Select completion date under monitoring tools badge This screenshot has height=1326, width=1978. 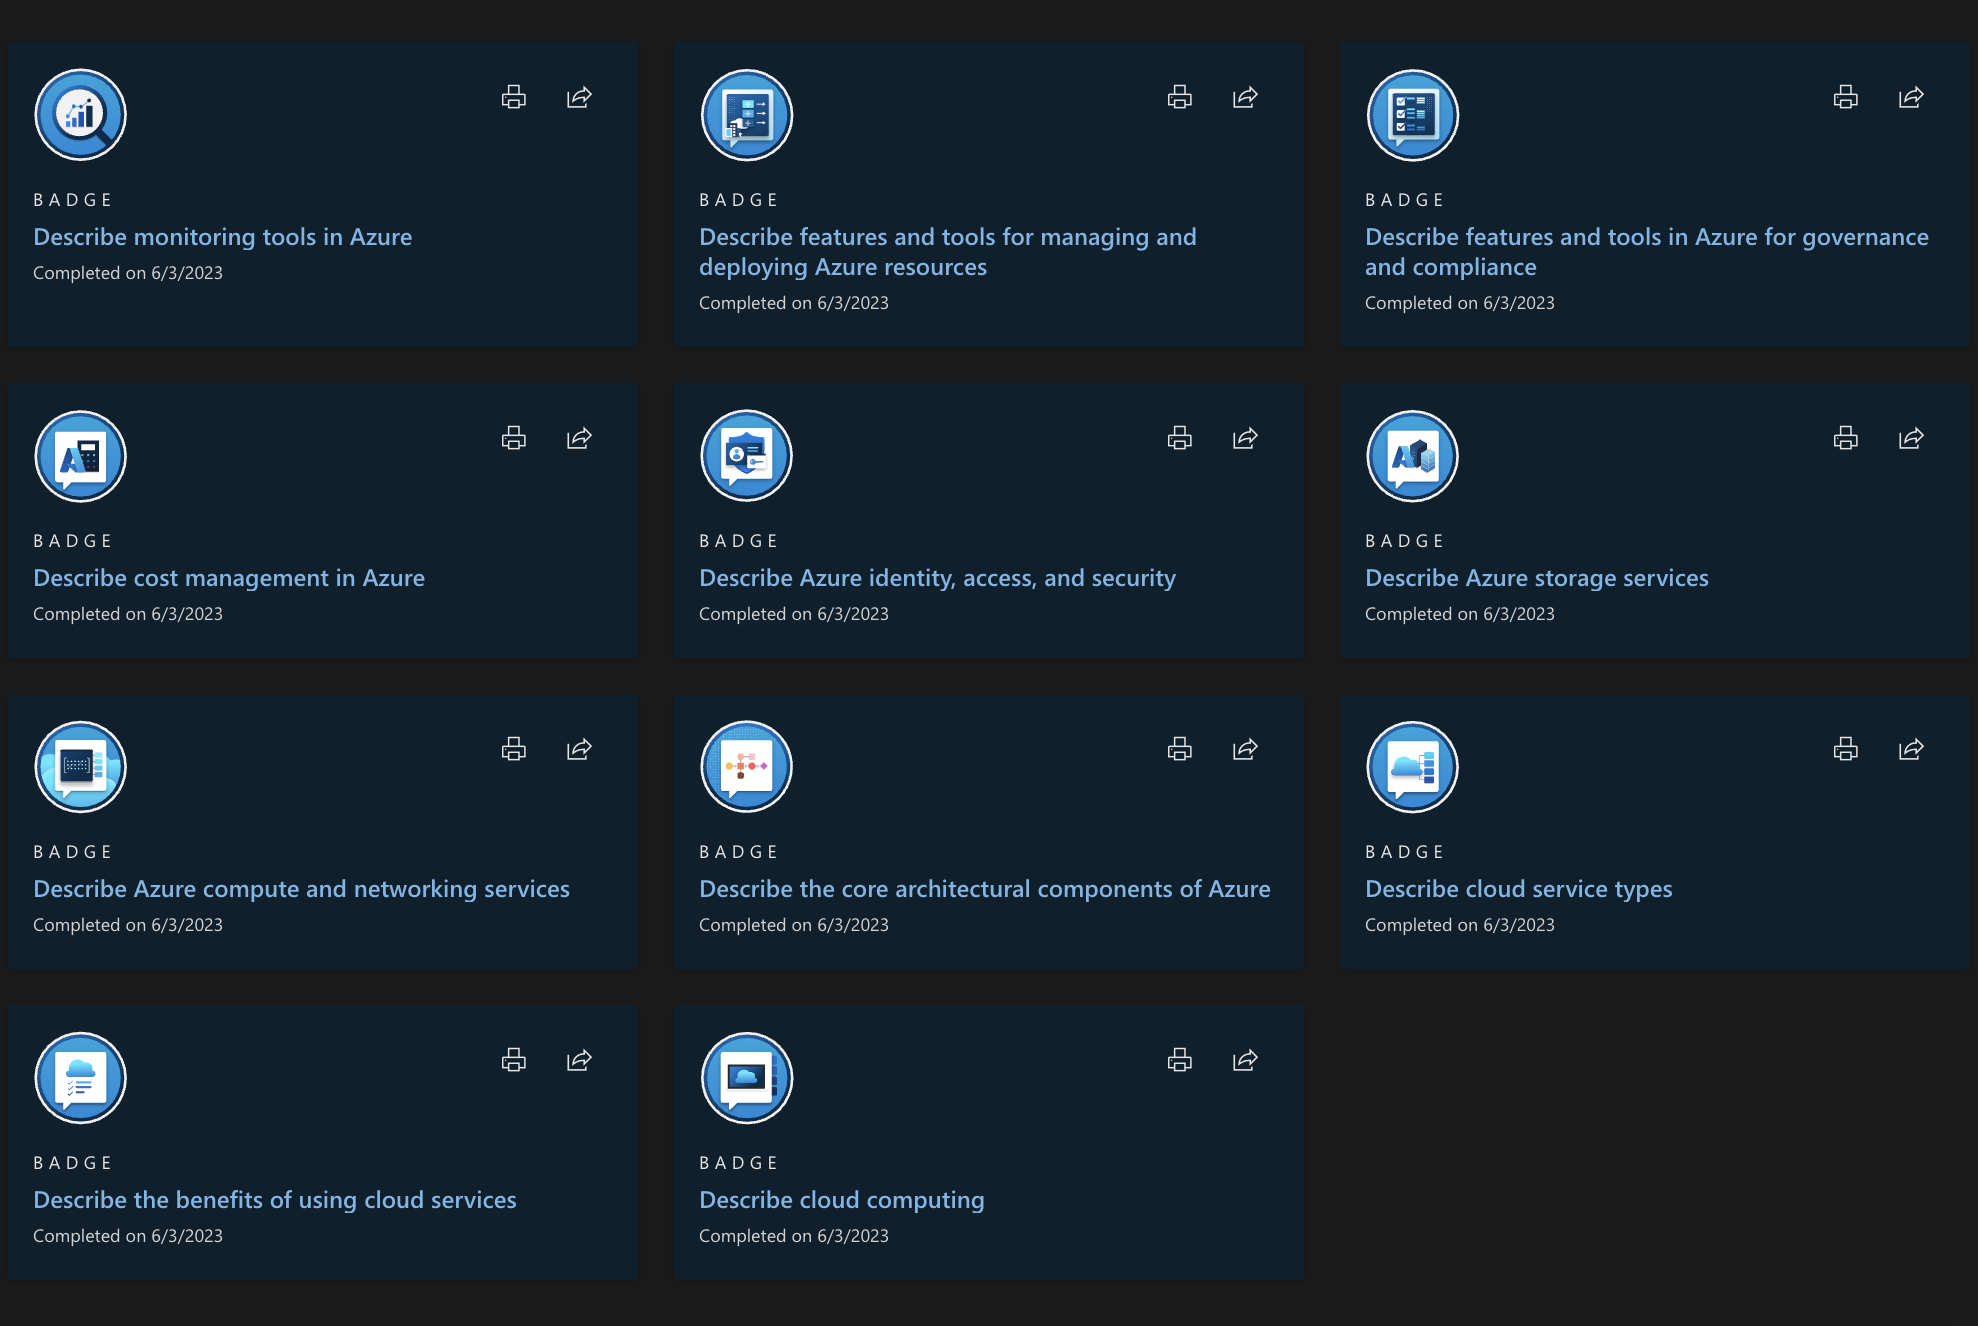click(x=127, y=273)
